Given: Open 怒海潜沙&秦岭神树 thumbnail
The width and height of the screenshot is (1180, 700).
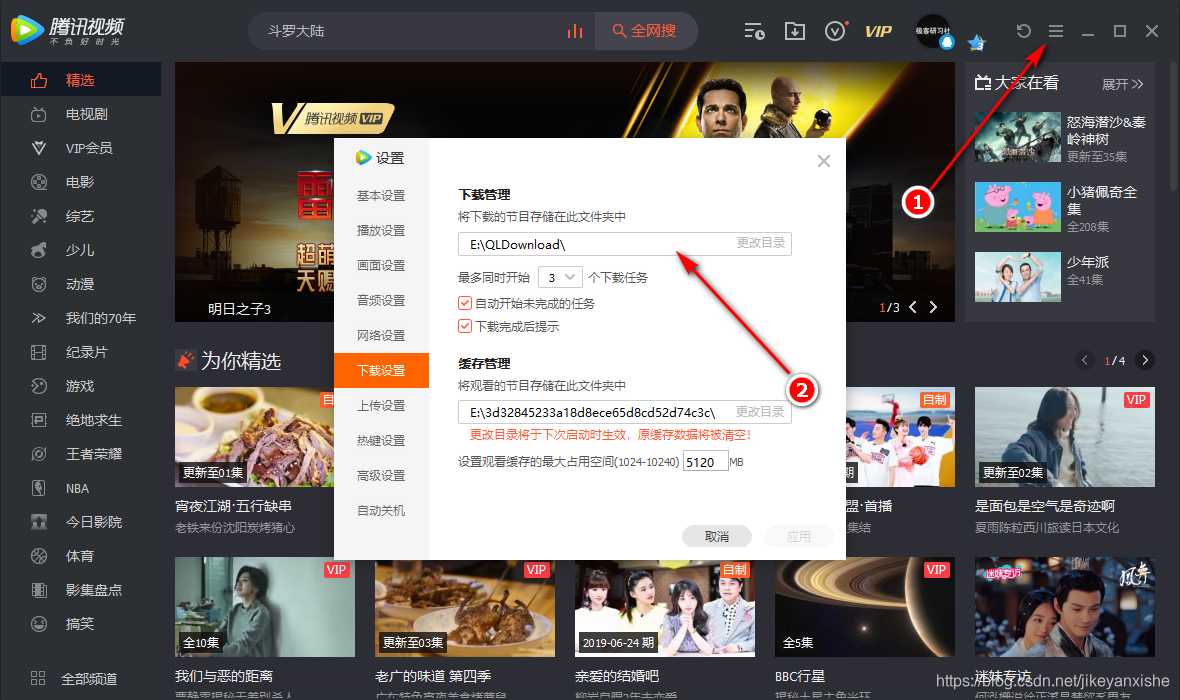Looking at the screenshot, I should click(x=1017, y=137).
